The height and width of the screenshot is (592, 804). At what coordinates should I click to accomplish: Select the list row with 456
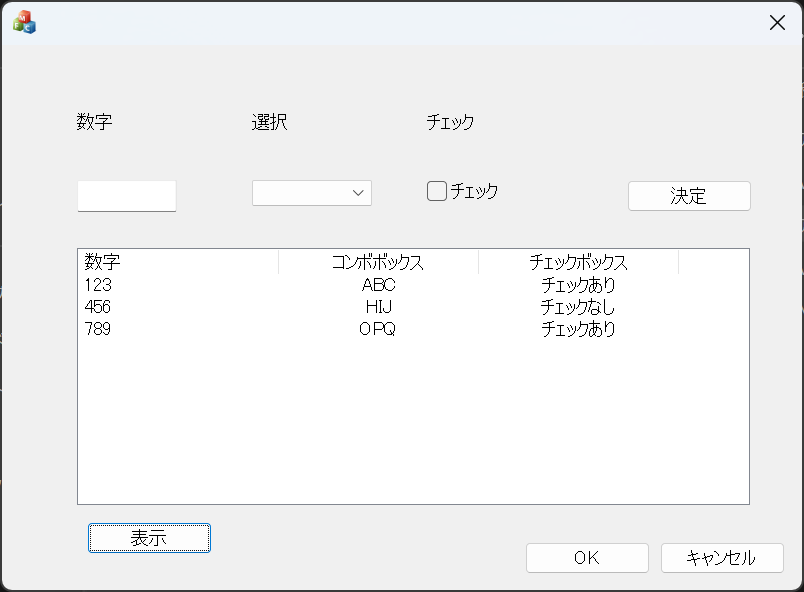pos(98,307)
